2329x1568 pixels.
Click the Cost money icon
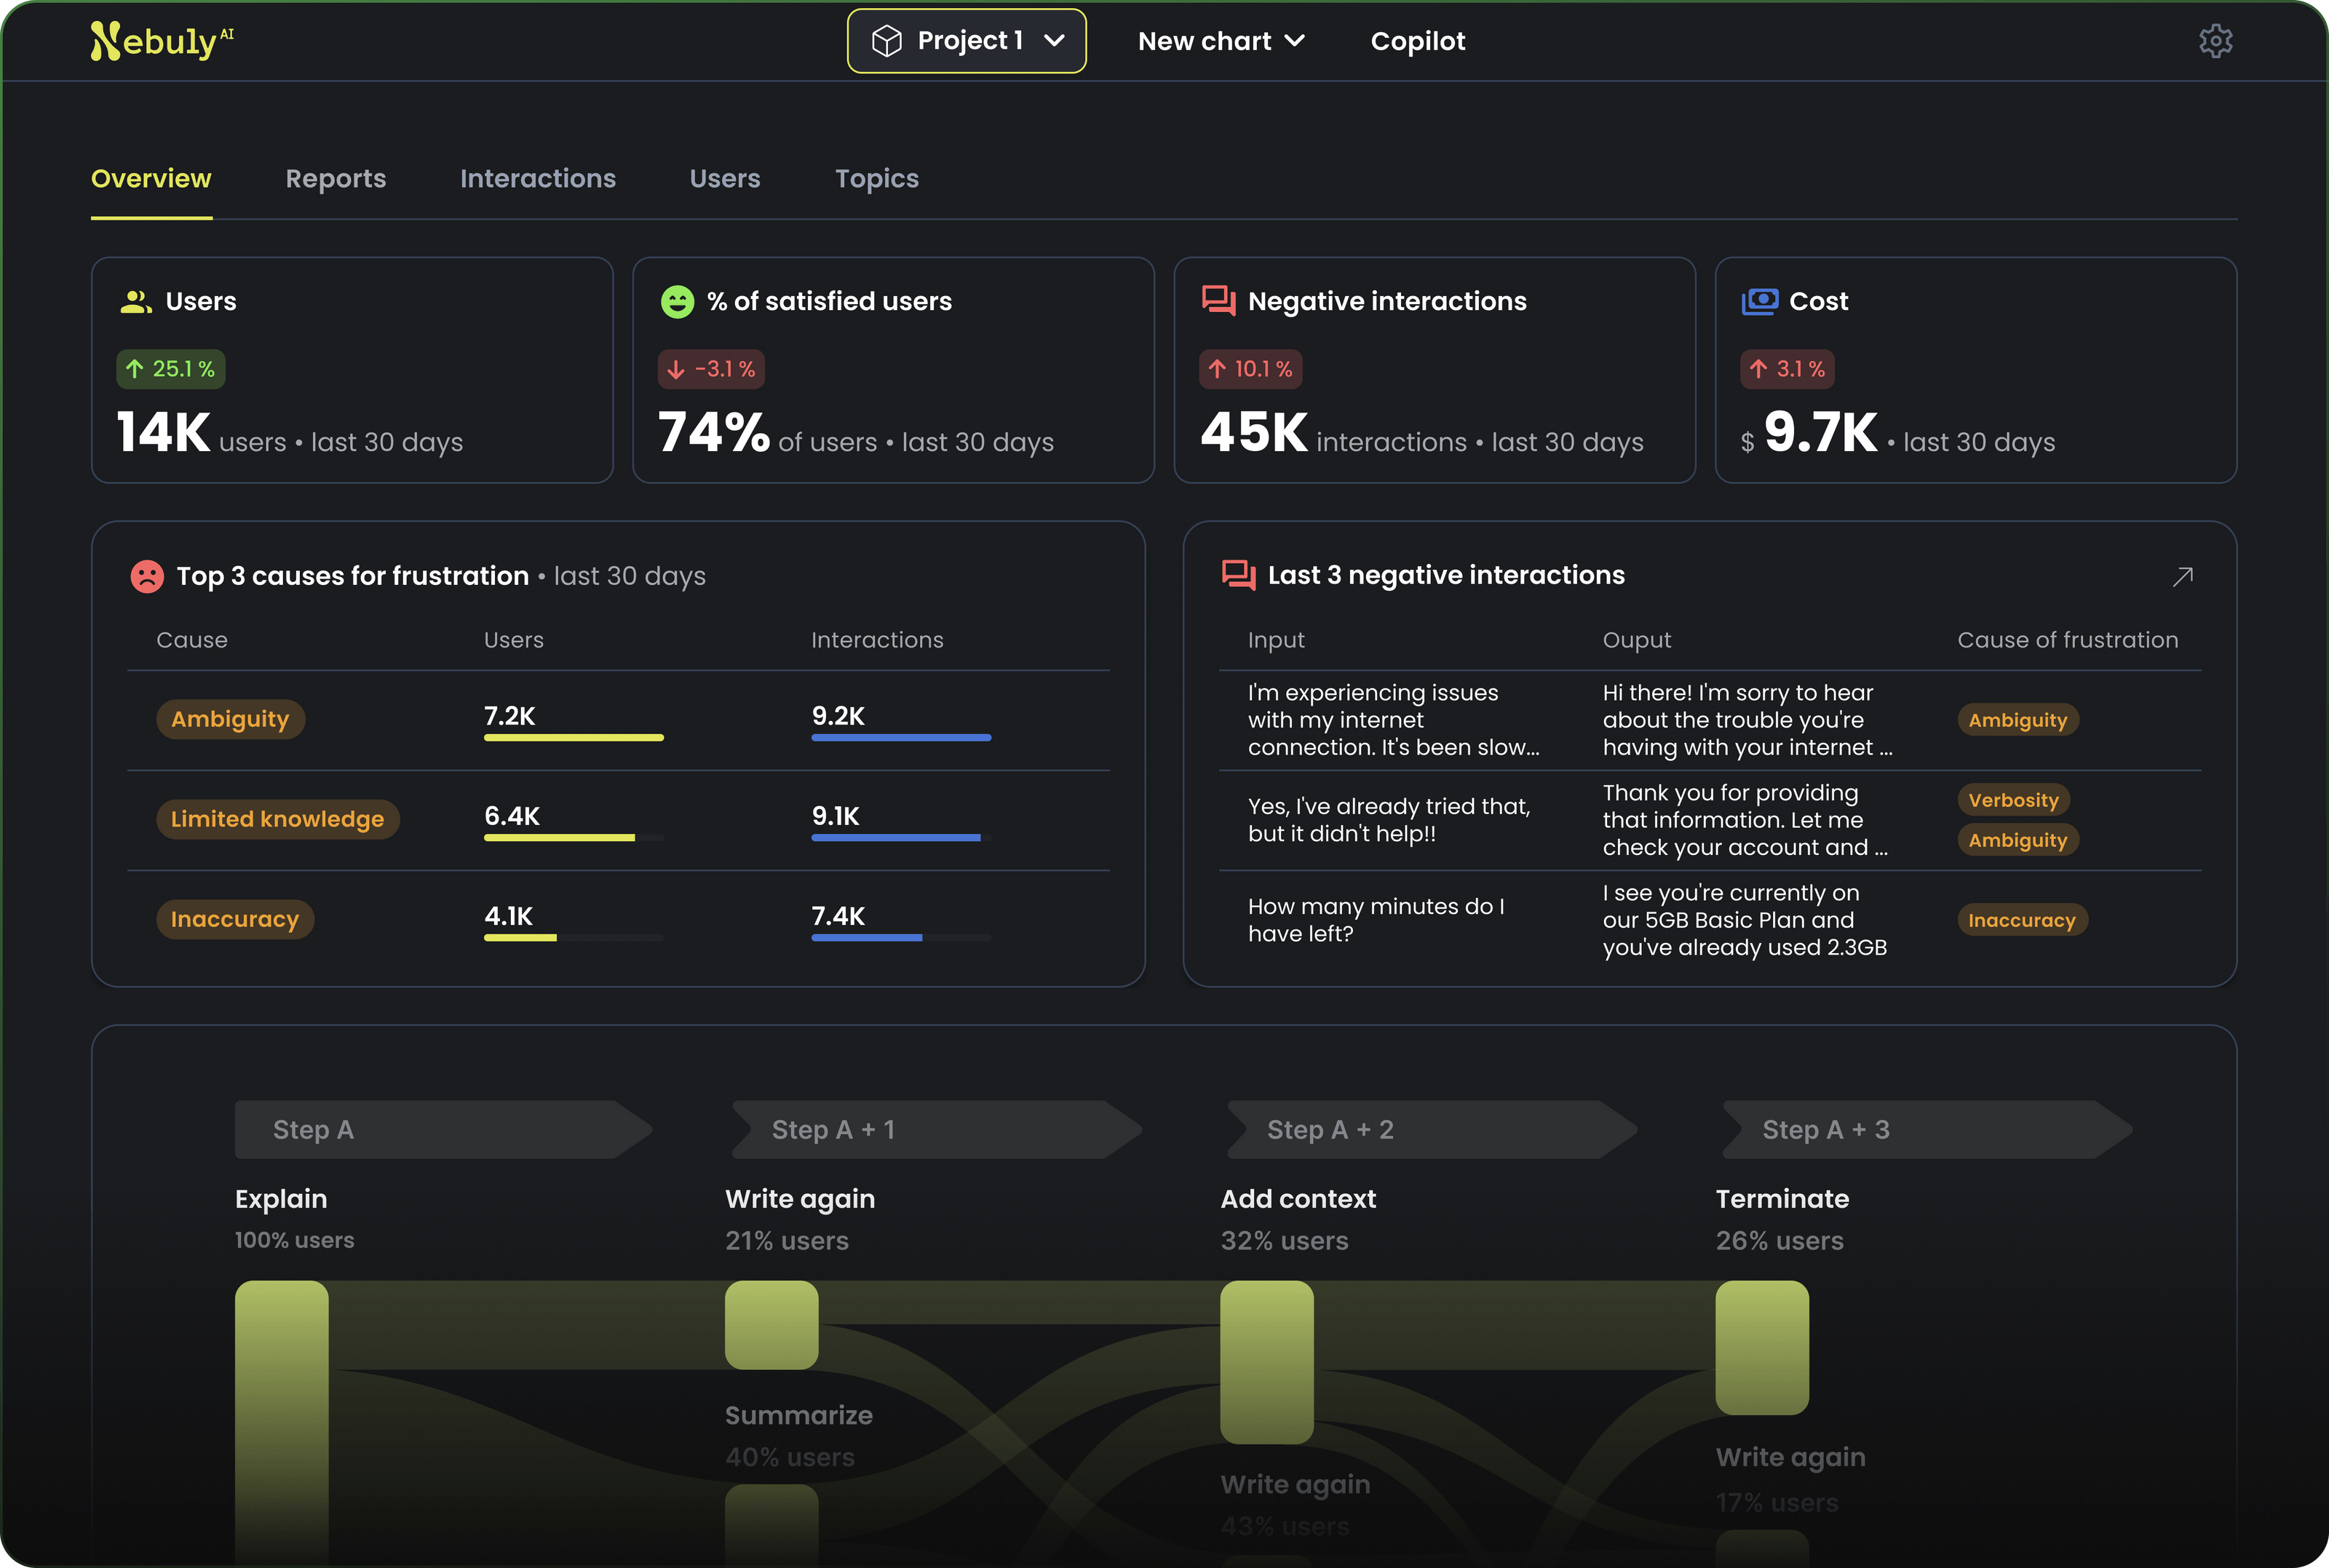coord(1759,301)
